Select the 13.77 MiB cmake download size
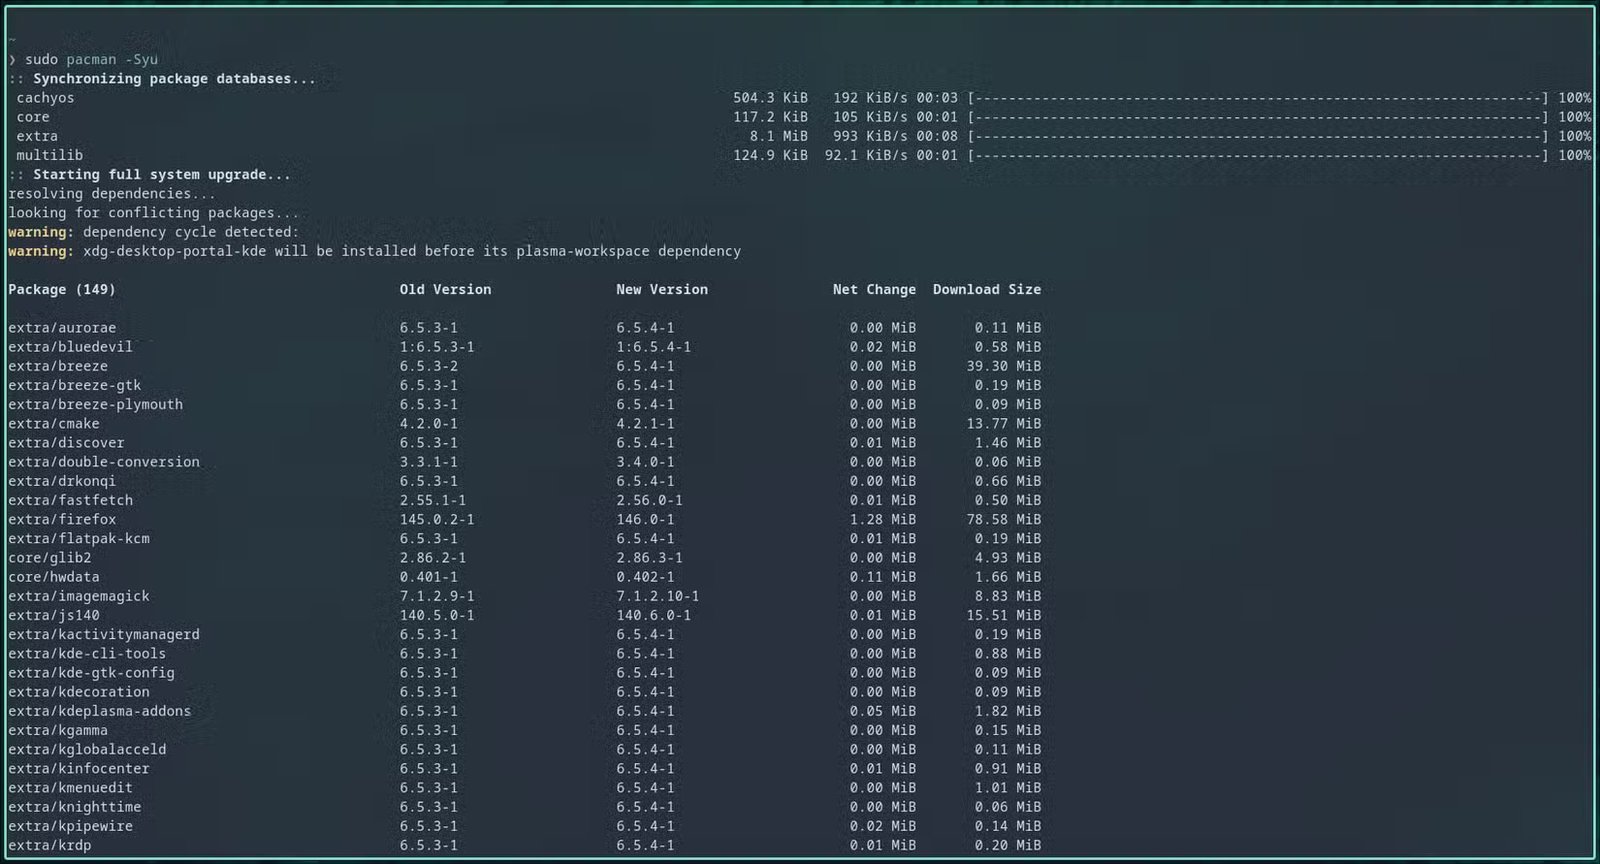1600x864 pixels. coord(1003,423)
